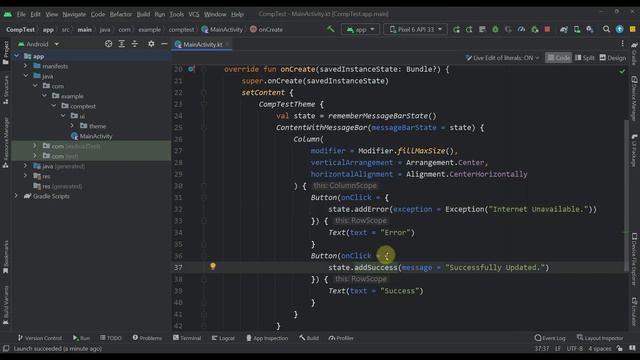Open the TODO tool window

coord(111,338)
